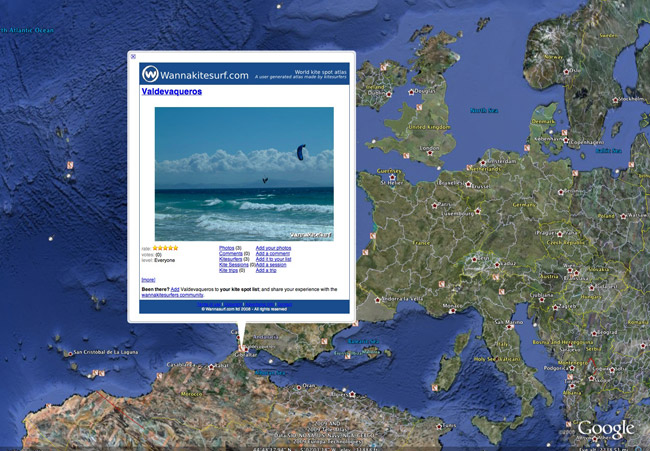
Task: Click the Google logo watermark
Action: point(605,429)
